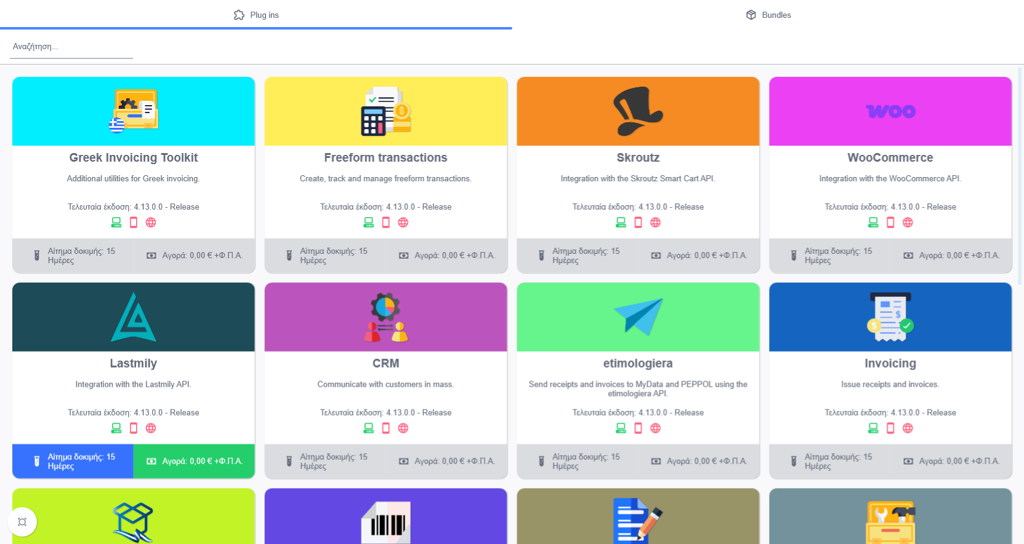This screenshot has height=544, width=1024.
Task: Purchase the CRM plugin
Action: pyautogui.click(x=447, y=461)
